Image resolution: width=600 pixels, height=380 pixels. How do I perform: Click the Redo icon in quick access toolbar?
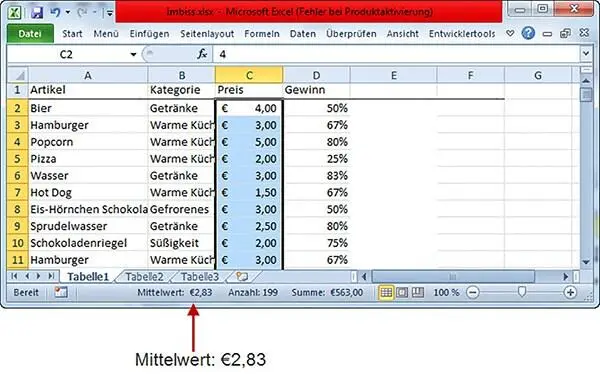(x=83, y=13)
